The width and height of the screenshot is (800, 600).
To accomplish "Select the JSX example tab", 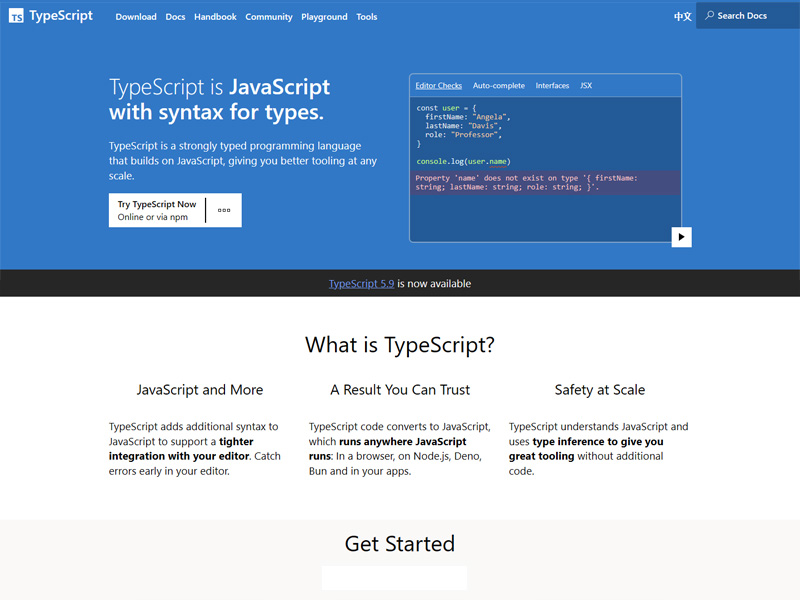I will point(586,85).
